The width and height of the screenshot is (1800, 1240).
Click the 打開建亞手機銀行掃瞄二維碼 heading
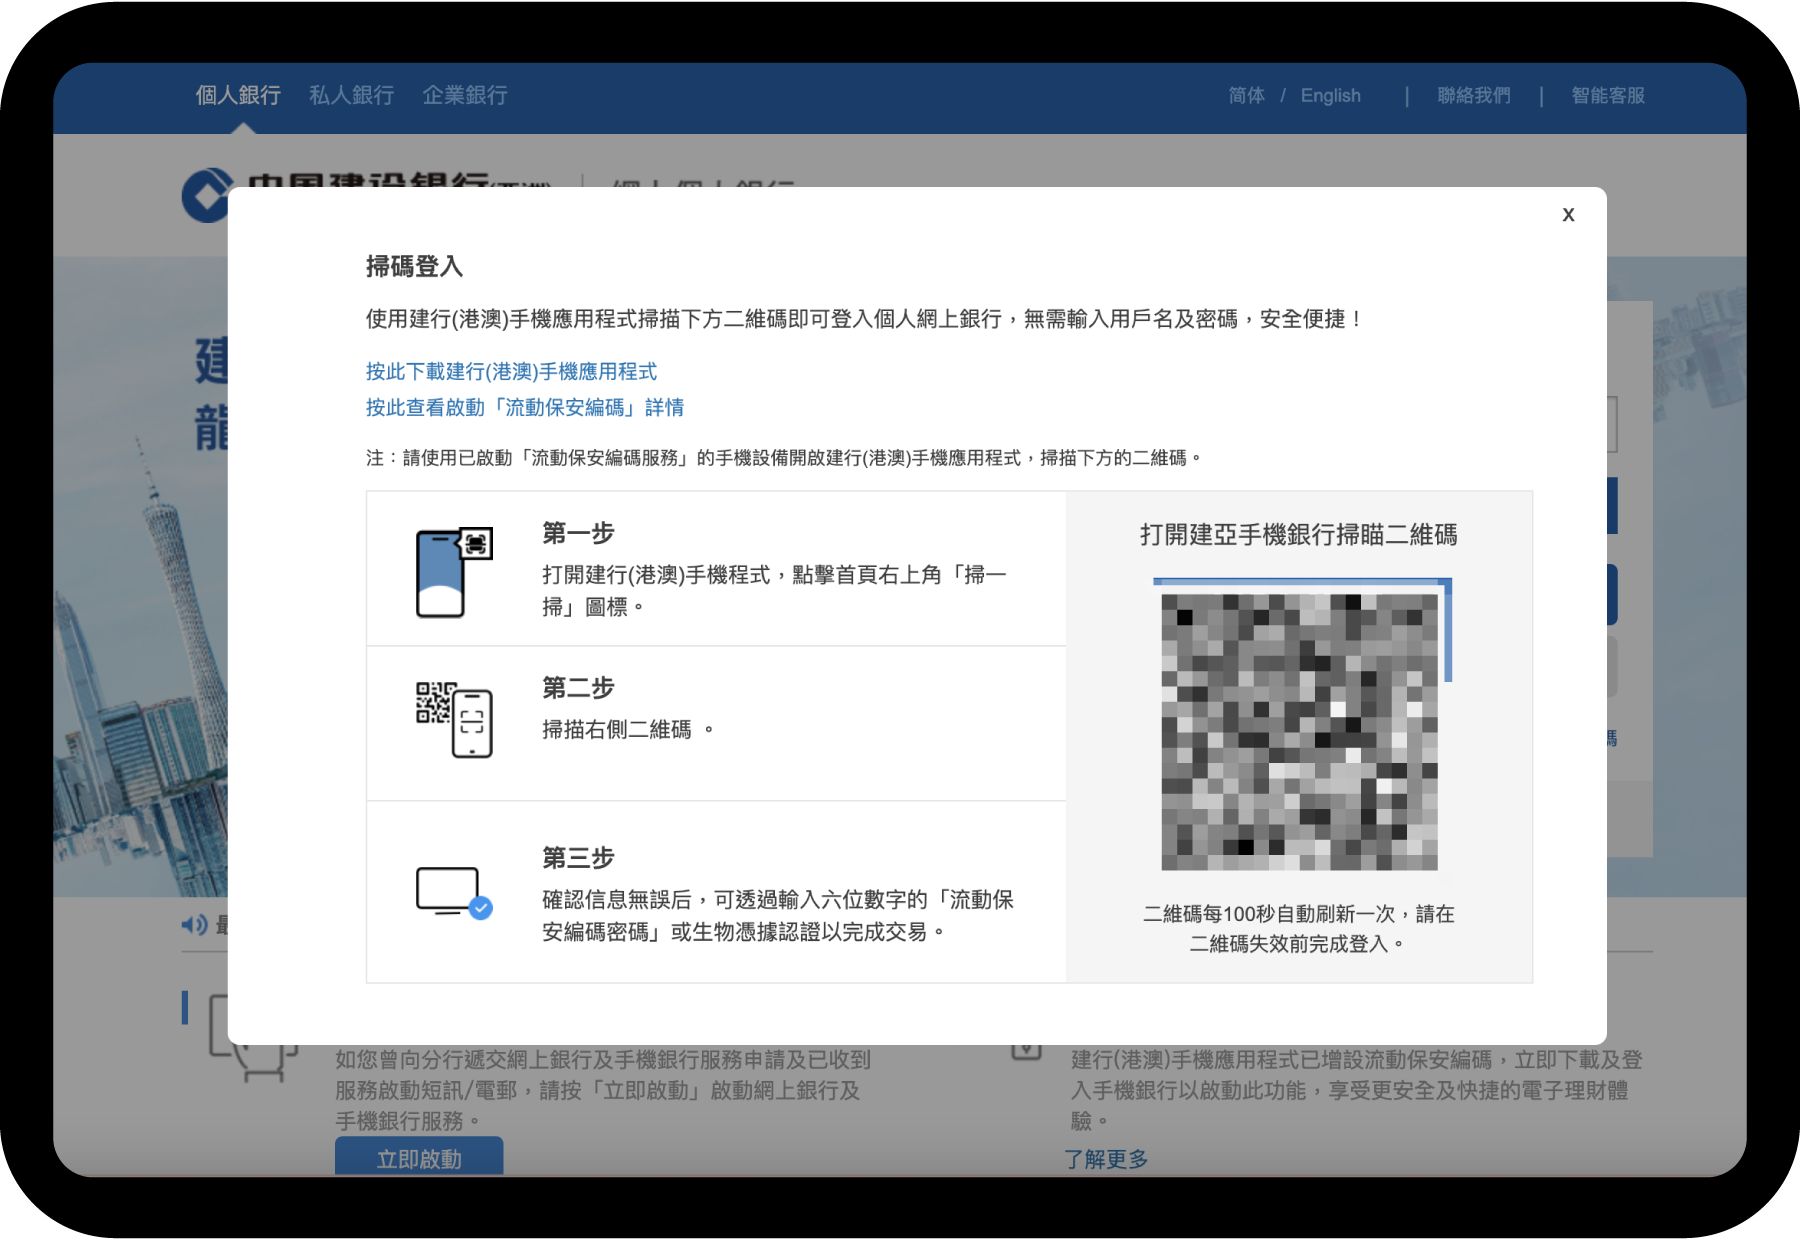[x=1299, y=535]
